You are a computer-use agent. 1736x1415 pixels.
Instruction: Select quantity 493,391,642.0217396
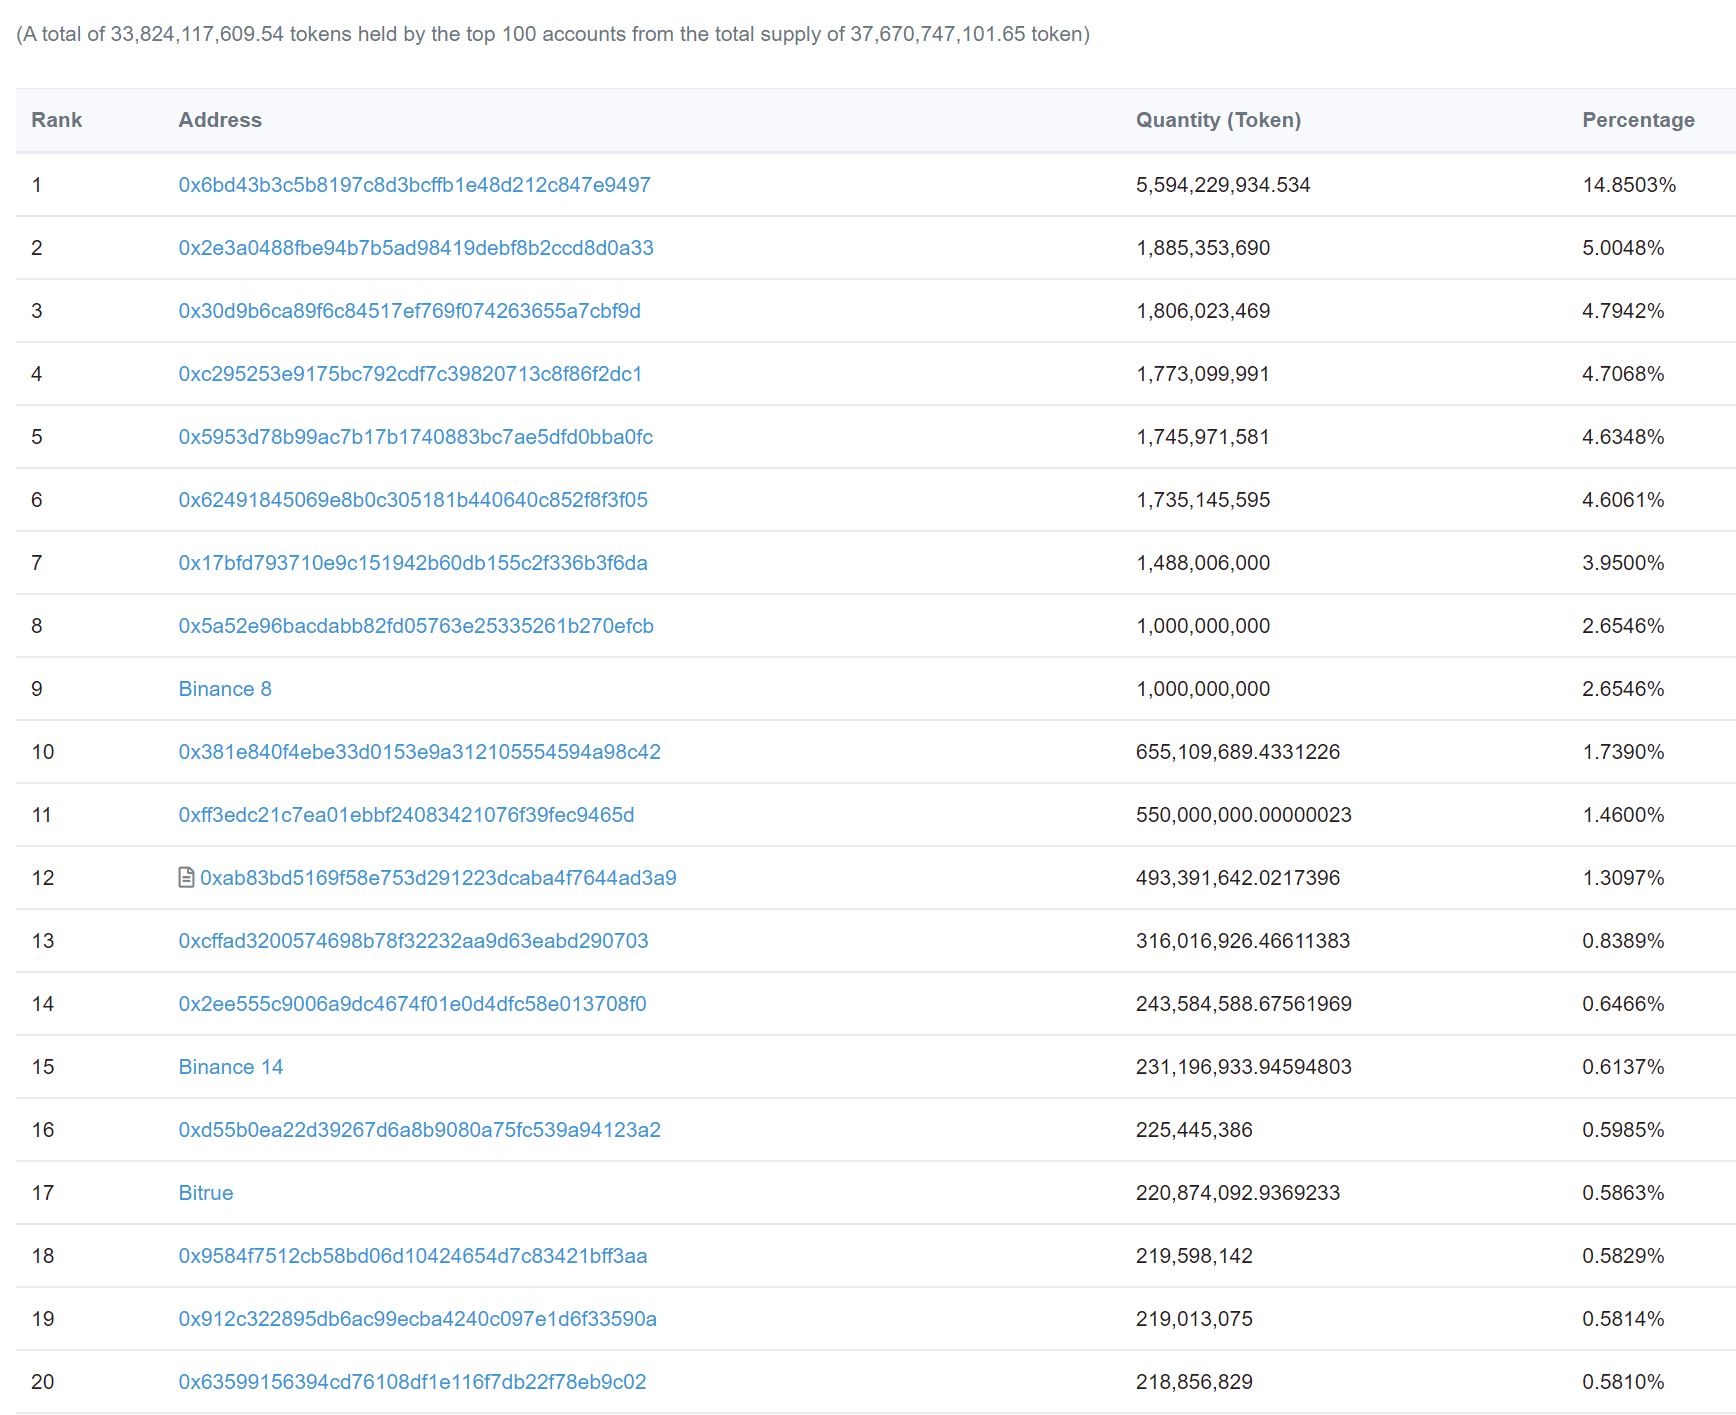(x=1238, y=878)
